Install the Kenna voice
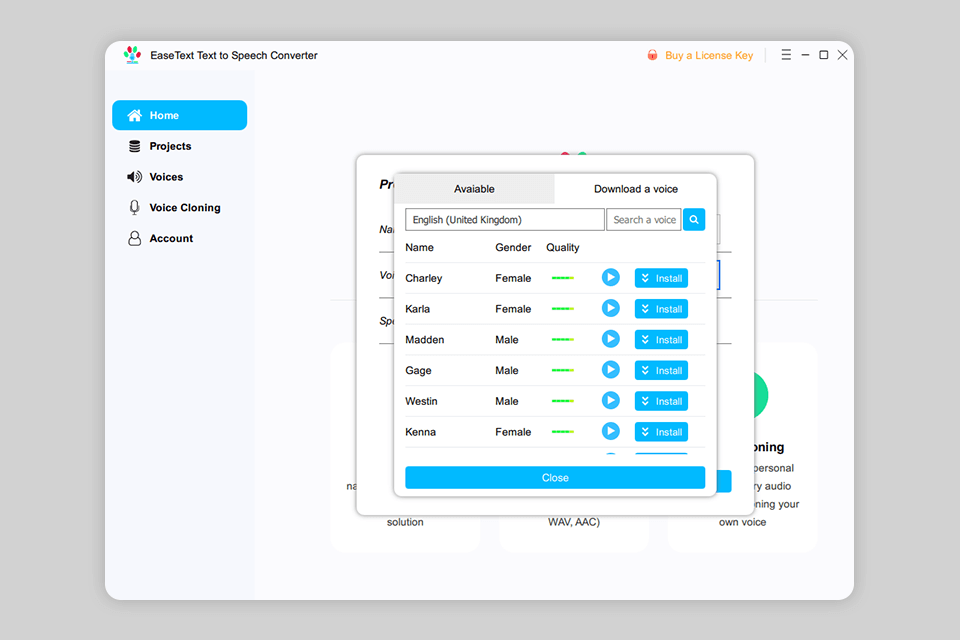This screenshot has height=640, width=960. (661, 432)
